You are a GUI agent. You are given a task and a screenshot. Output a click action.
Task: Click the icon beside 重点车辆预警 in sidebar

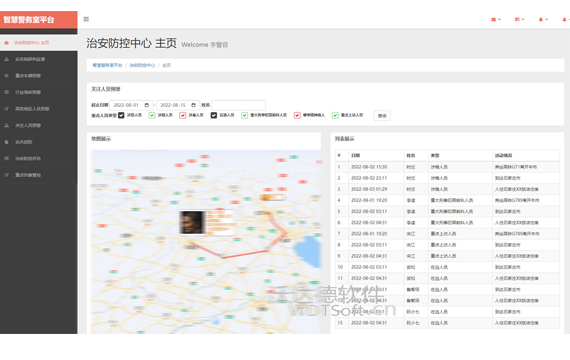7,76
